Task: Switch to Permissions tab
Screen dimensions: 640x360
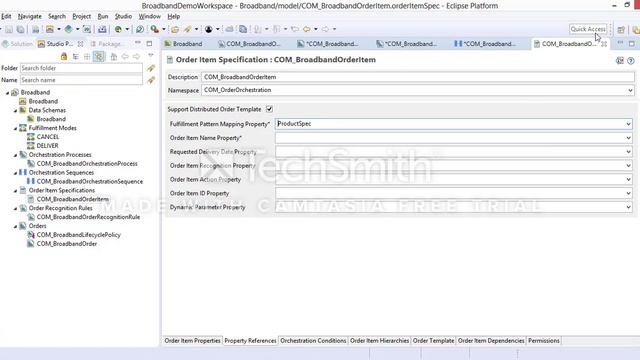Action: click(x=544, y=340)
